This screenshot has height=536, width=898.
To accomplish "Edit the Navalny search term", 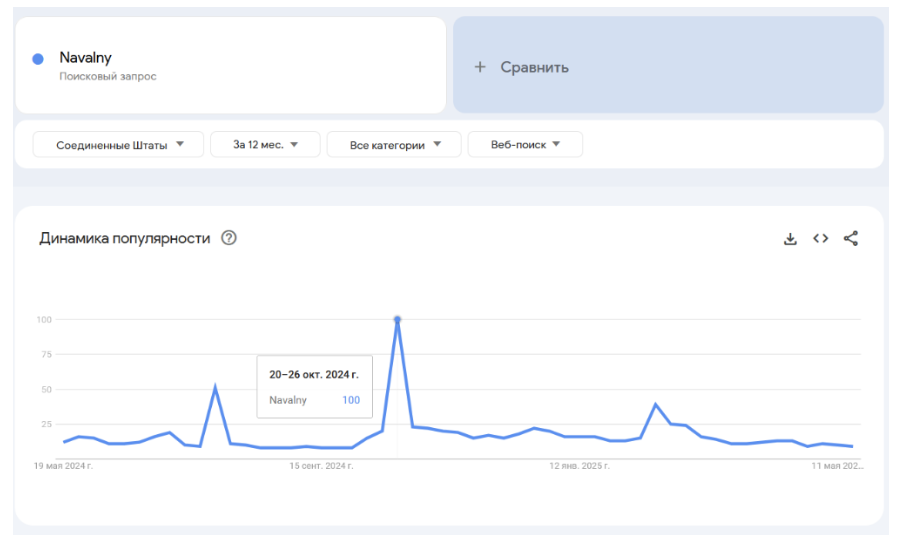I will click(x=85, y=58).
